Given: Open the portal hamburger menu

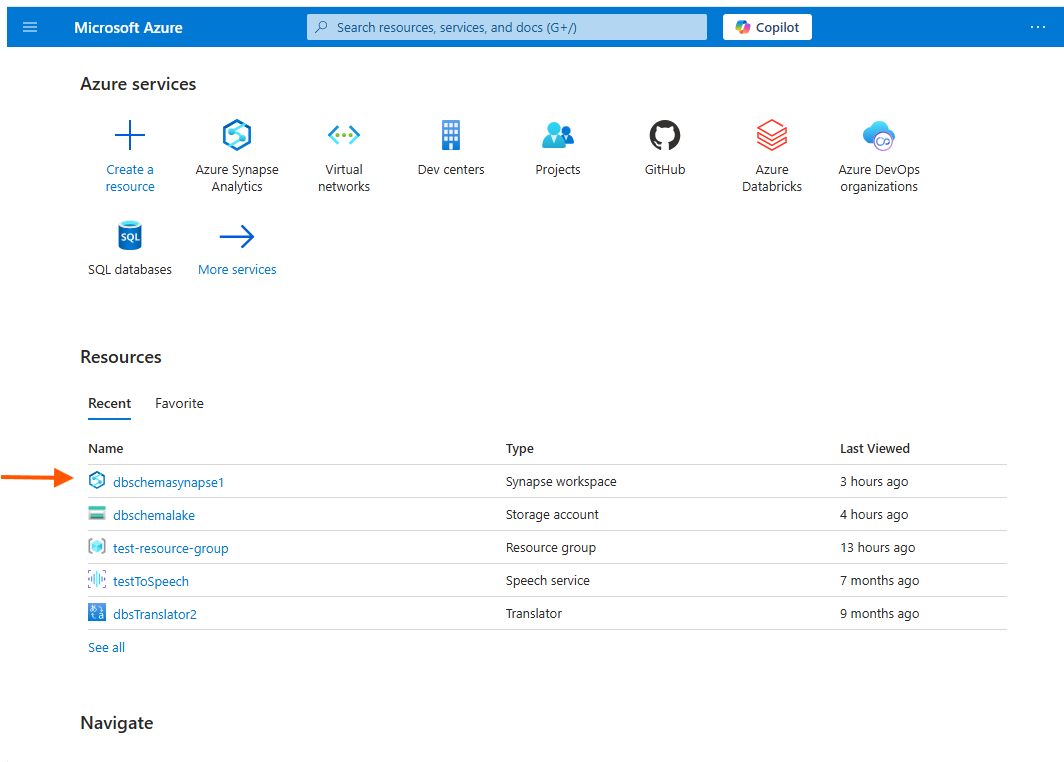Looking at the screenshot, I should tap(30, 27).
